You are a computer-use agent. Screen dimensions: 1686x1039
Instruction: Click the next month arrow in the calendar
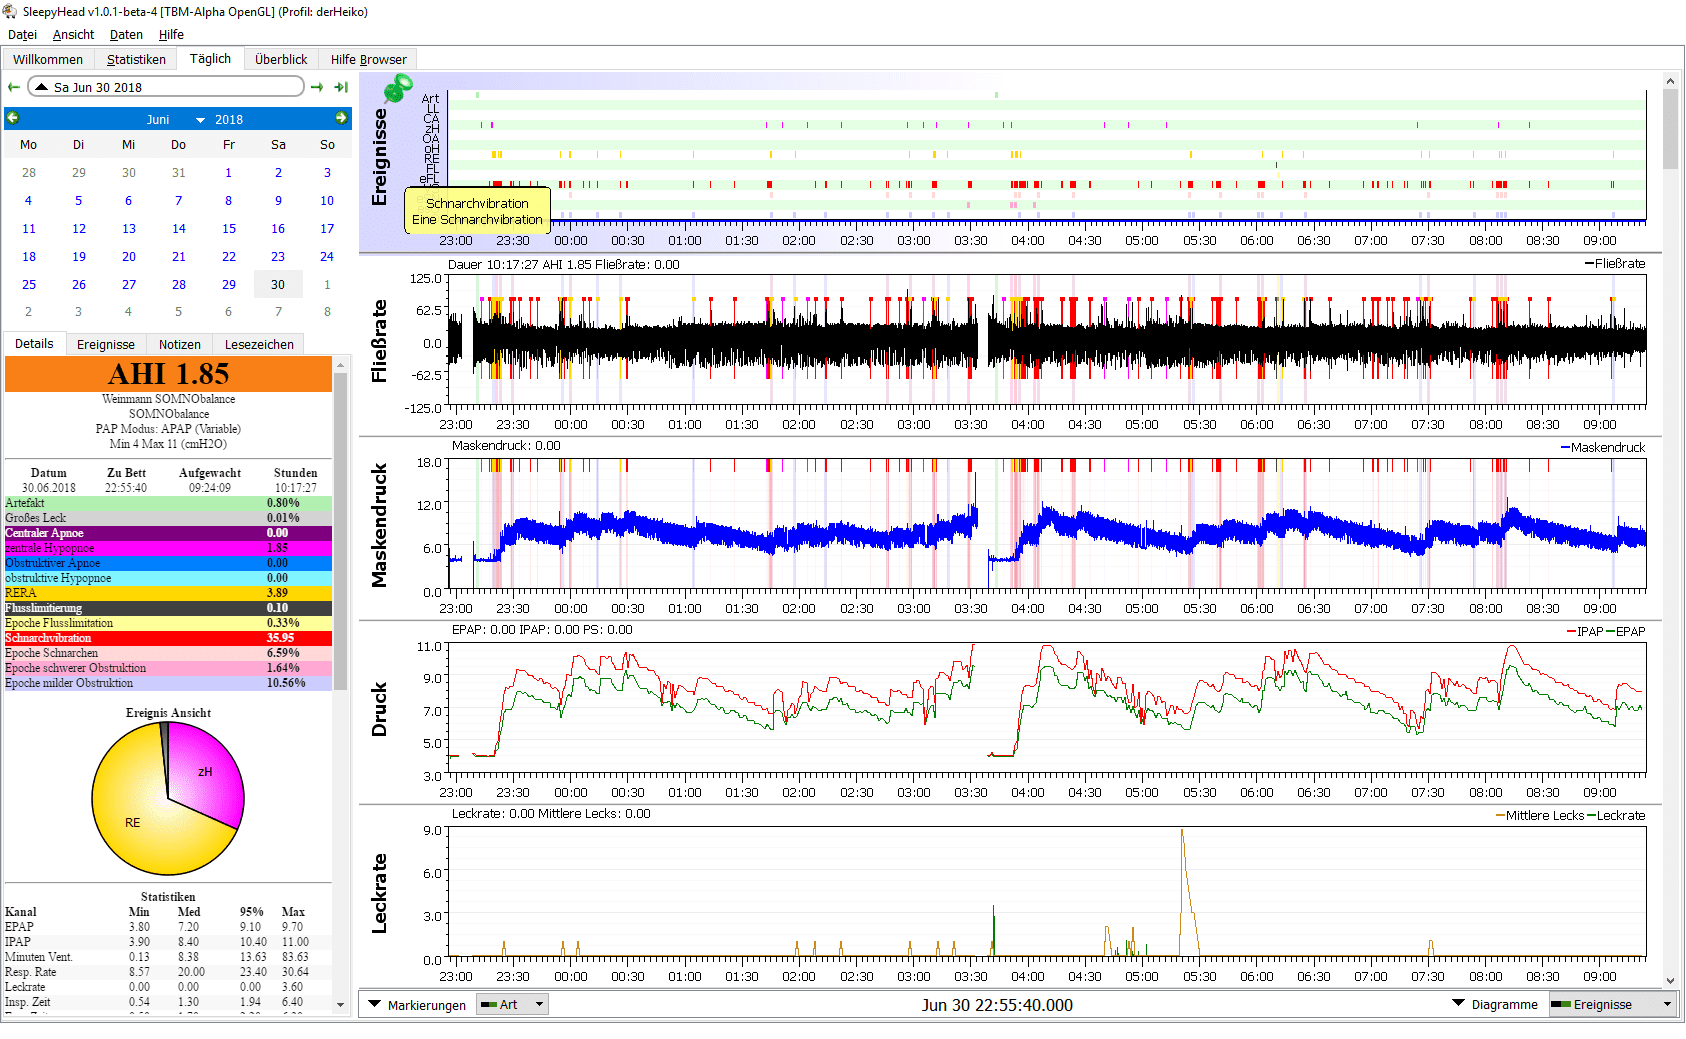[341, 118]
